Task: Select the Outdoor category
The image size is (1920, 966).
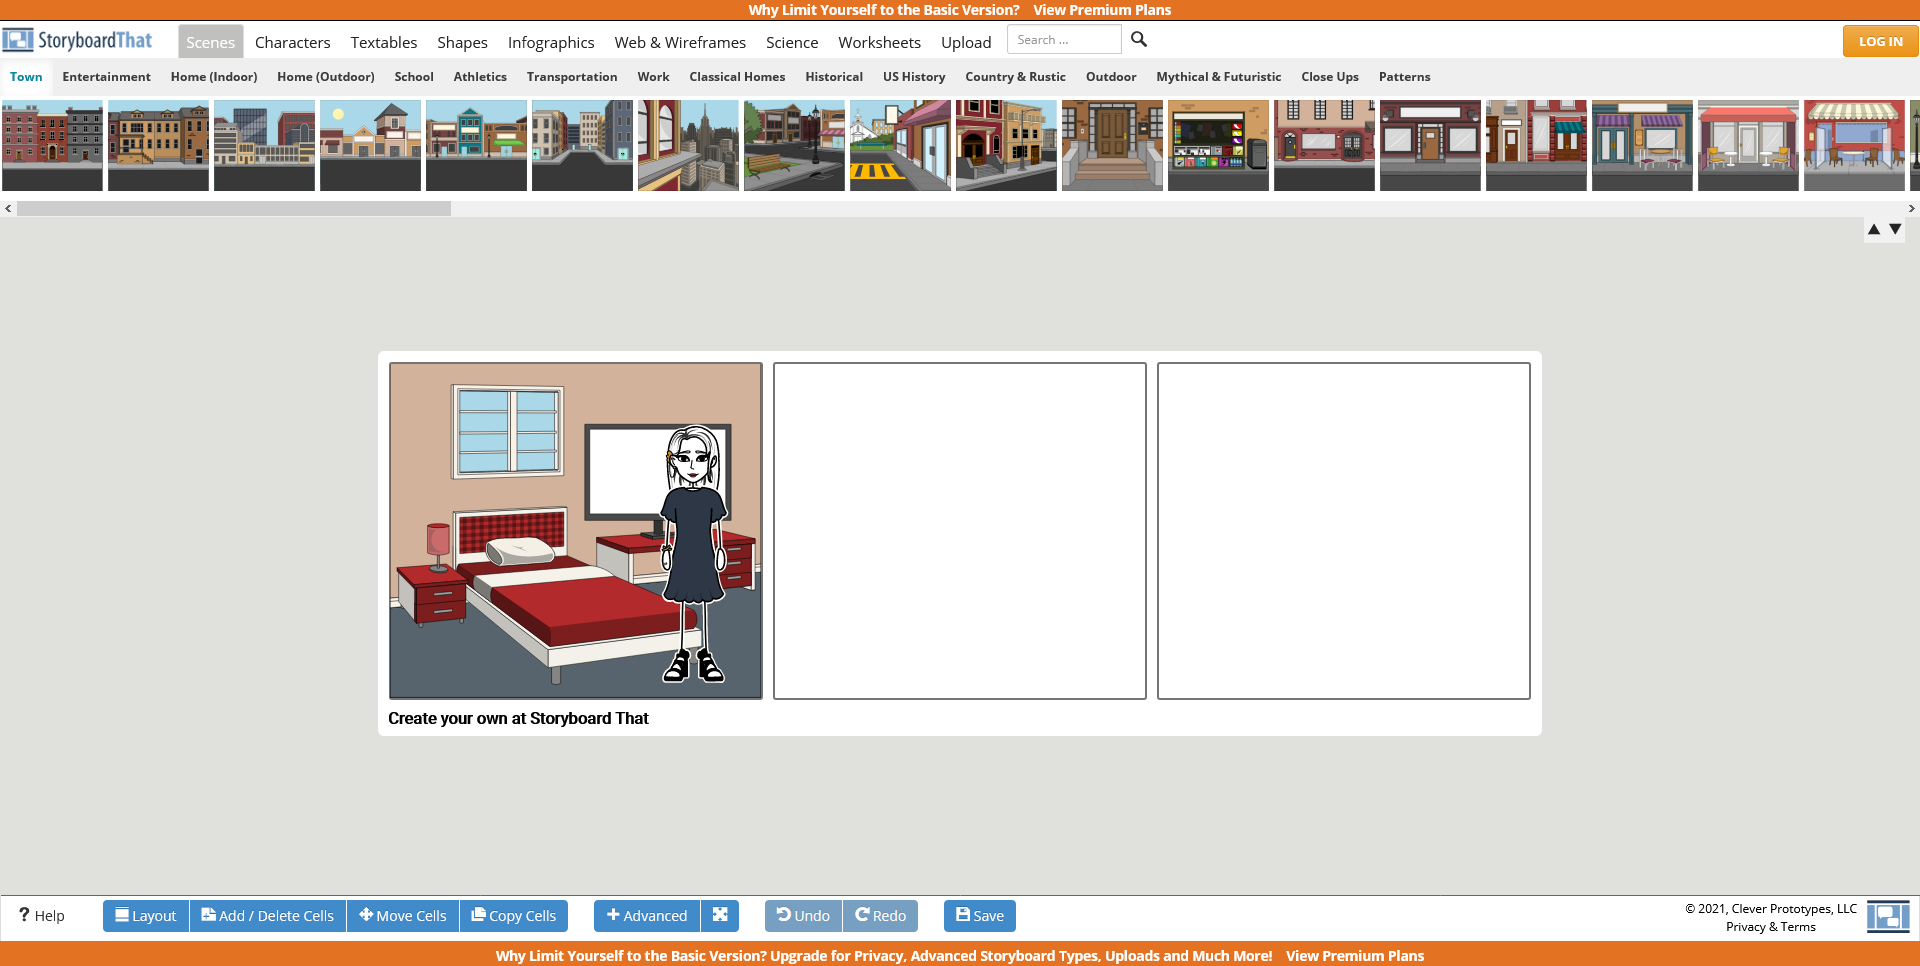Action: click(x=1111, y=77)
